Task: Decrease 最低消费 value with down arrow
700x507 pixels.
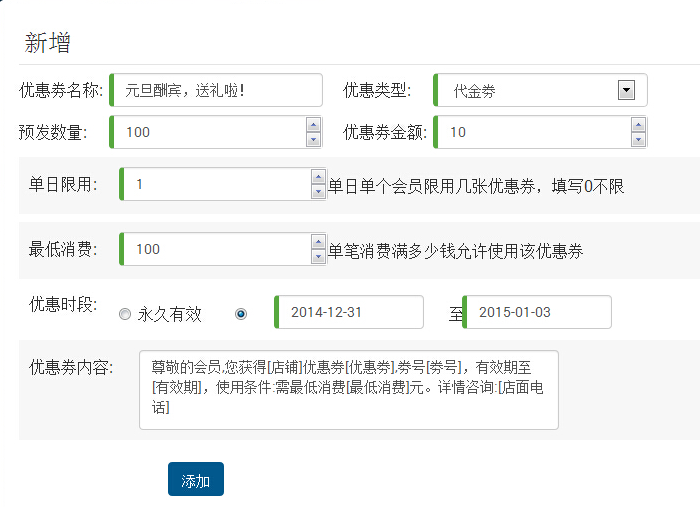Action: (319, 257)
